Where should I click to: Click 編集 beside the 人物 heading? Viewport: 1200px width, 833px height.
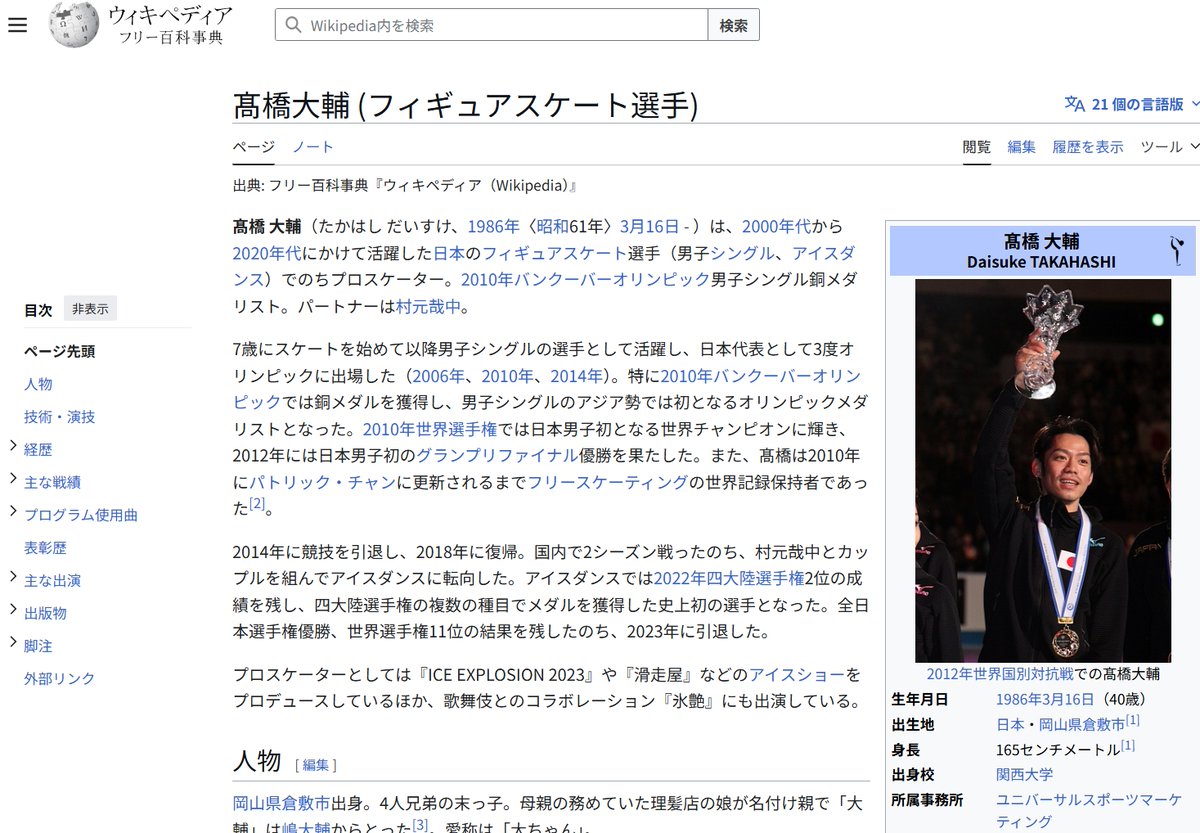click(315, 765)
